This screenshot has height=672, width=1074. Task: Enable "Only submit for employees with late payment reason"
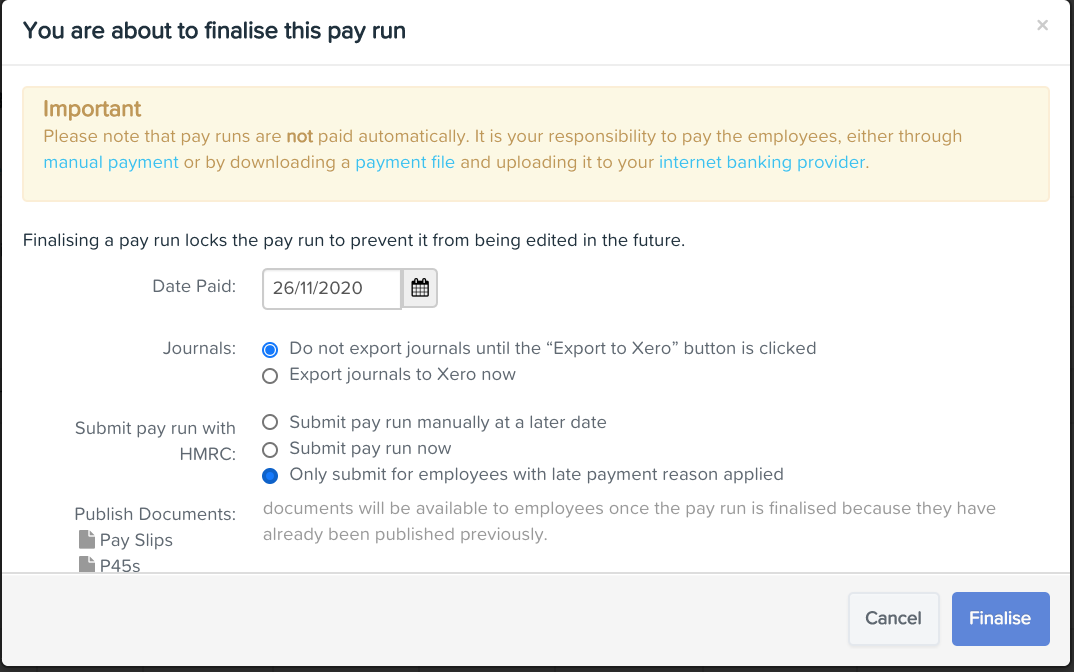pyautogui.click(x=270, y=475)
